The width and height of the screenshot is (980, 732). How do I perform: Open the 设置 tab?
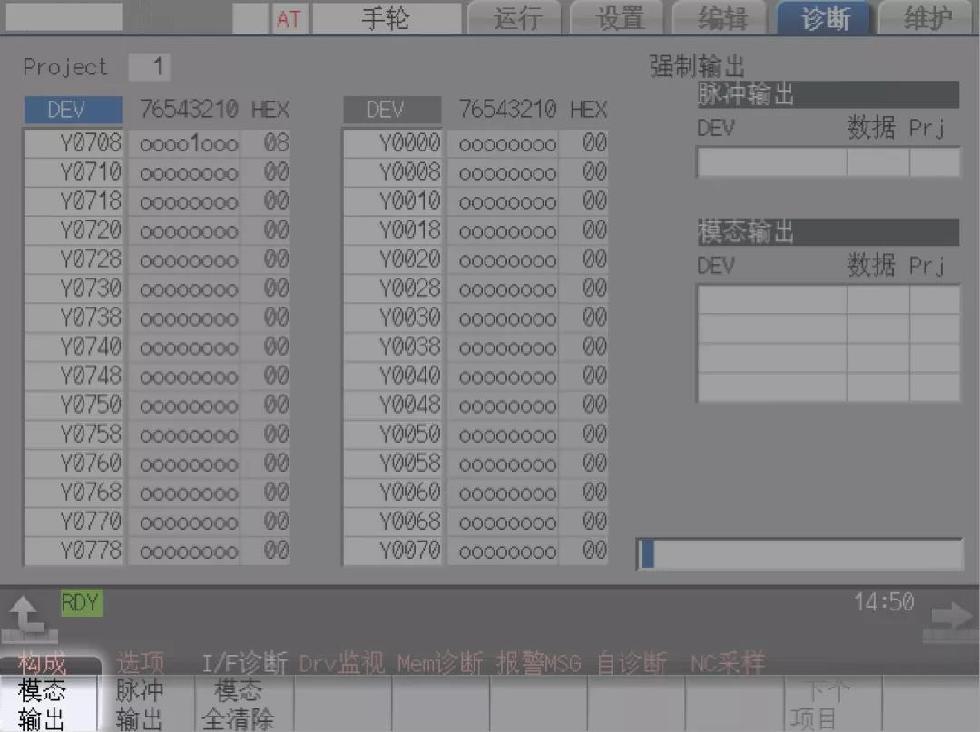[x=619, y=19]
